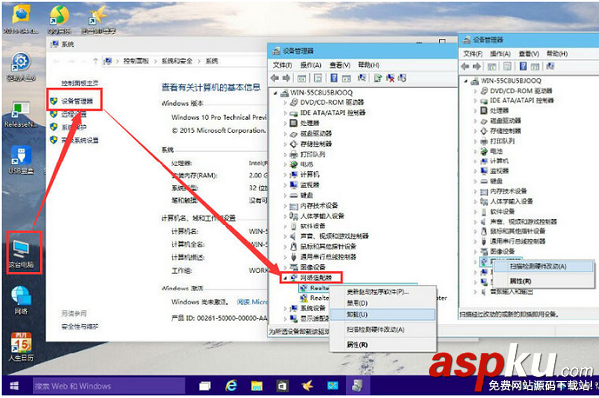The height and width of the screenshot is (398, 599).
Task: Click the gear shortcut icon on the desktop
Action: point(21,67)
